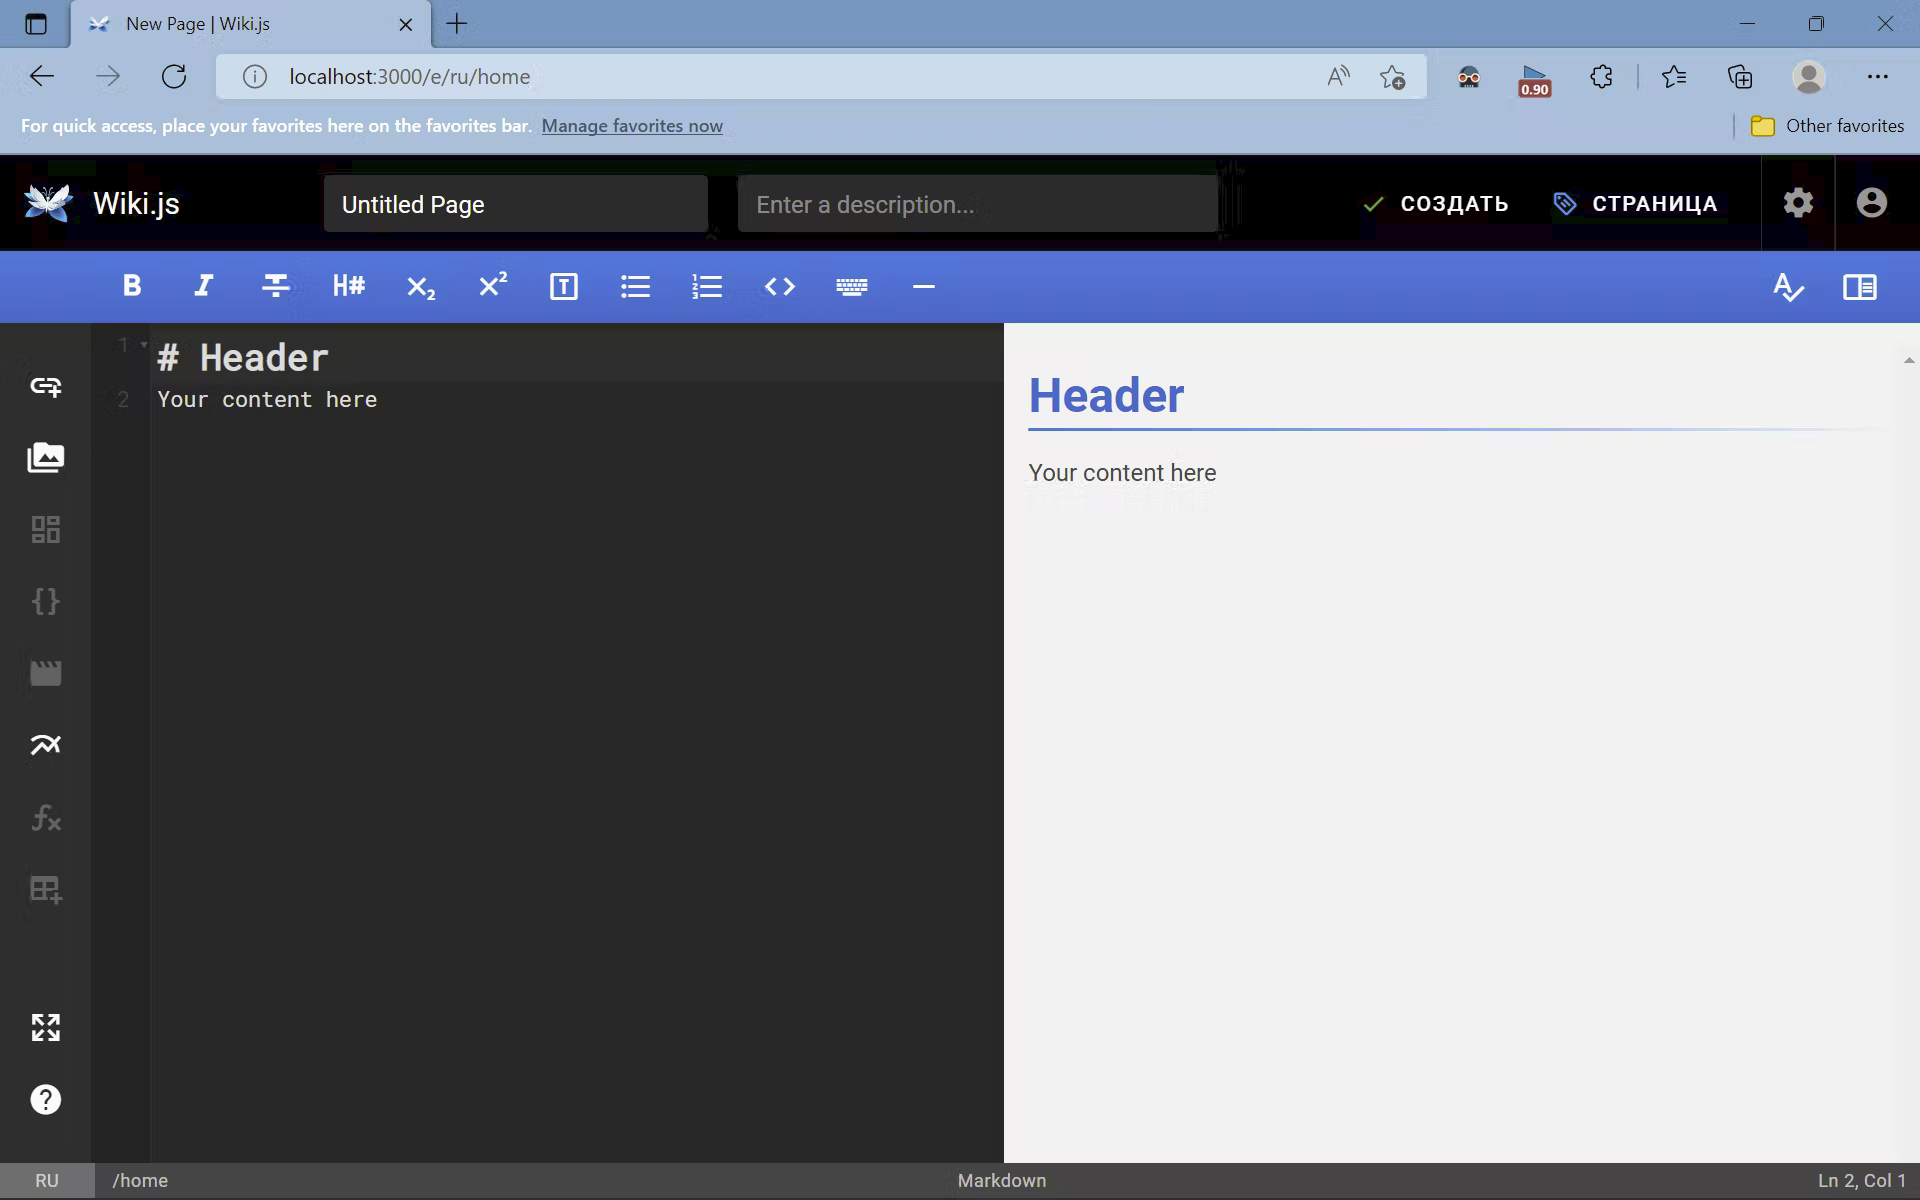Insert a diagram from the sidebar
This screenshot has height=1200, width=1920.
(x=45, y=745)
